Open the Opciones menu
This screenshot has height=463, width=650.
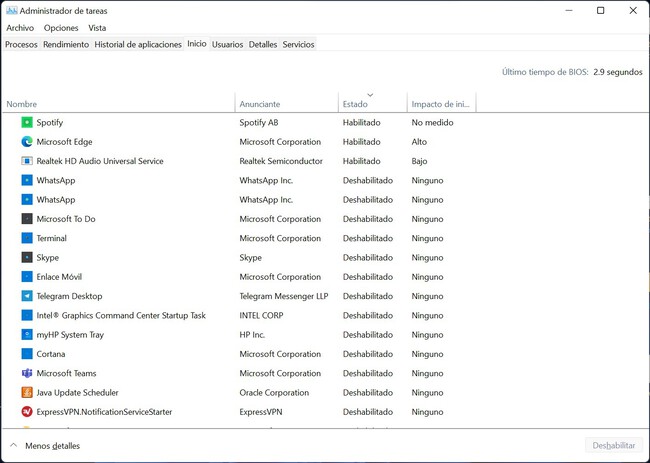tap(61, 28)
